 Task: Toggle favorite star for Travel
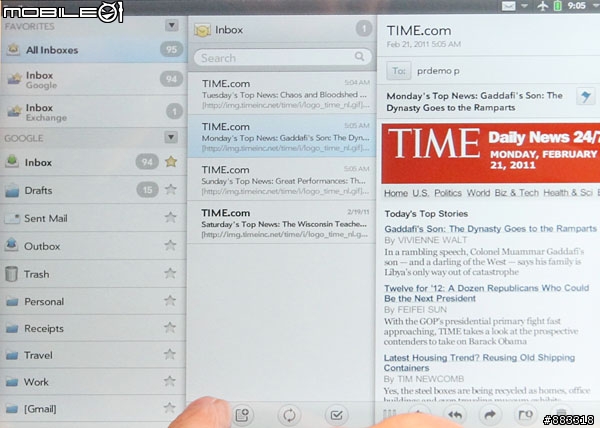tap(170, 354)
